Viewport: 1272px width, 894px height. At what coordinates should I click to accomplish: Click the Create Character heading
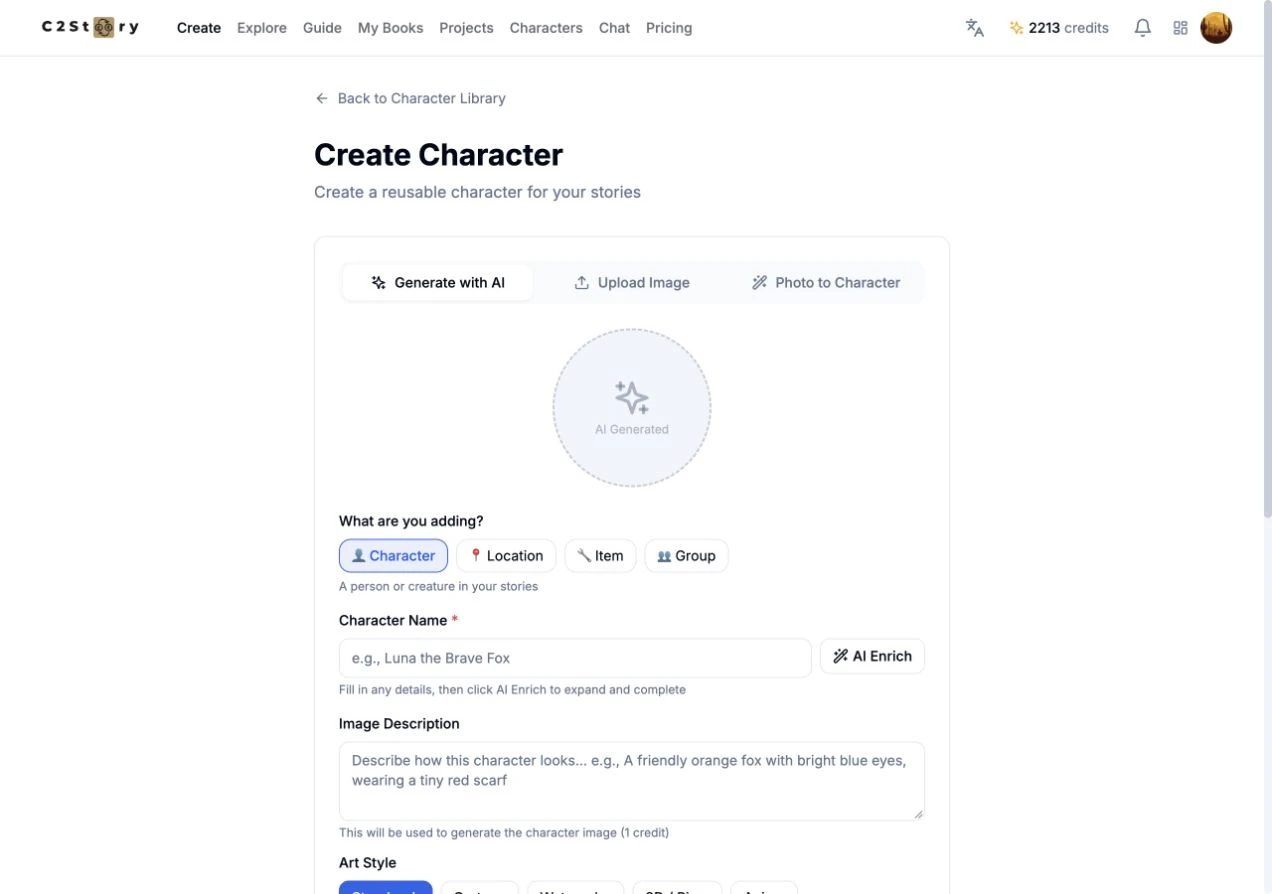[438, 155]
